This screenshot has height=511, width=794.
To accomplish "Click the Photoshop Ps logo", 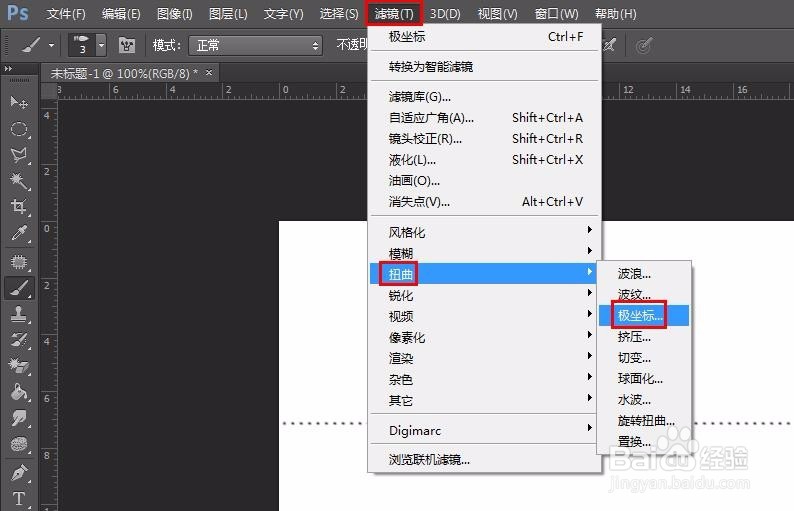I will click(x=18, y=13).
